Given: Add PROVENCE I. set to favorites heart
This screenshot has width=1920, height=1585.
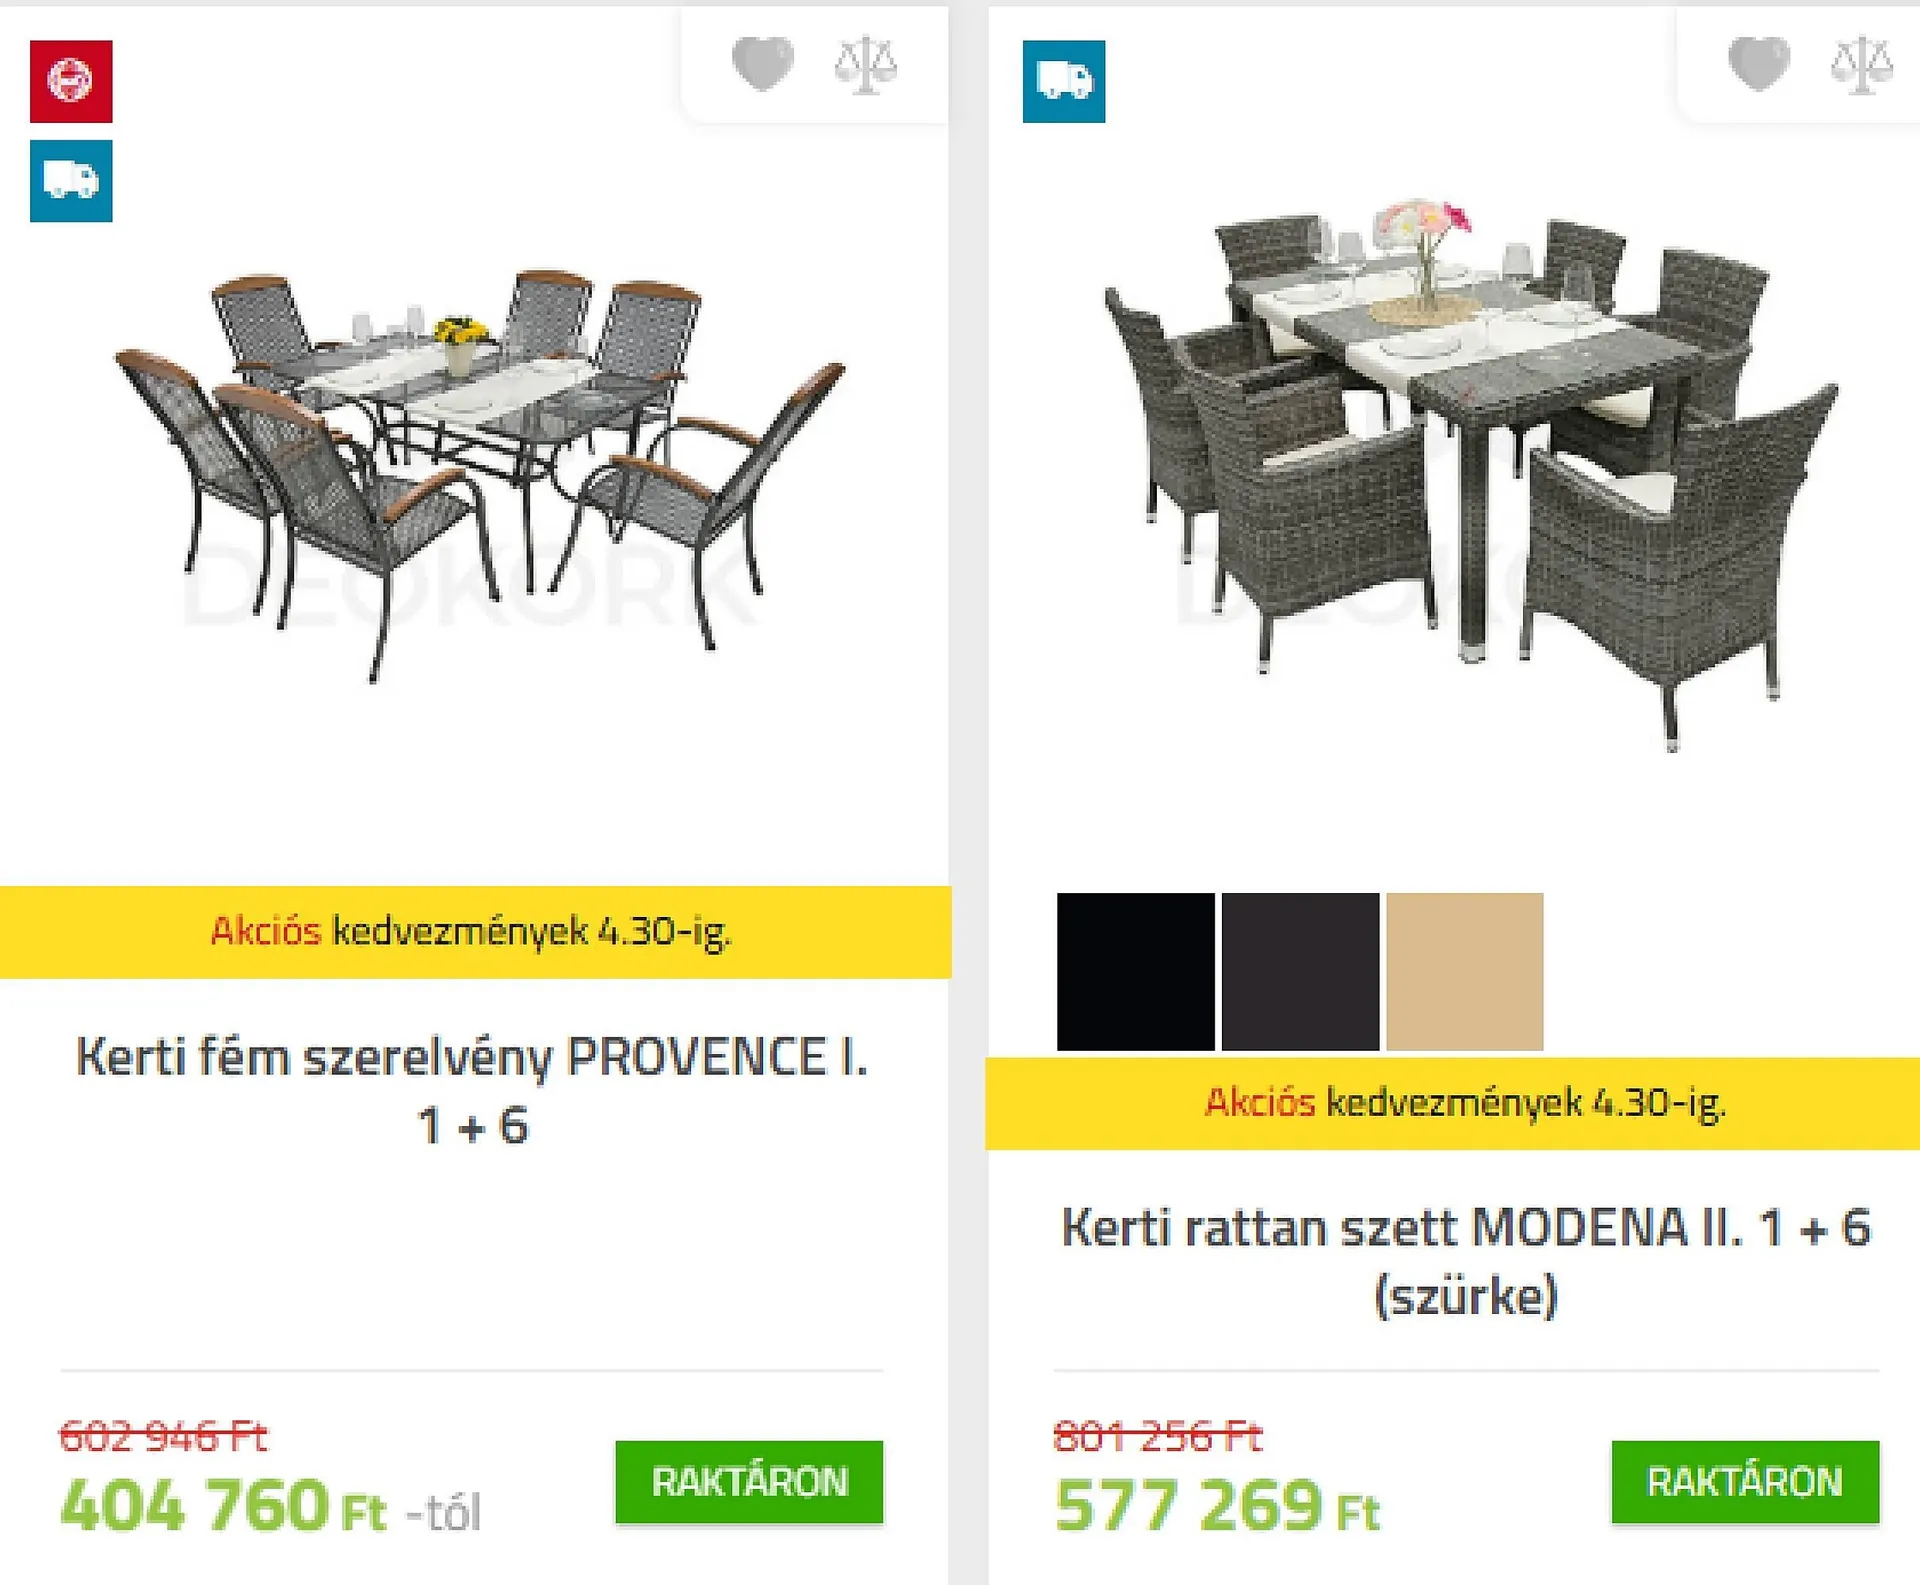Looking at the screenshot, I should 763,63.
